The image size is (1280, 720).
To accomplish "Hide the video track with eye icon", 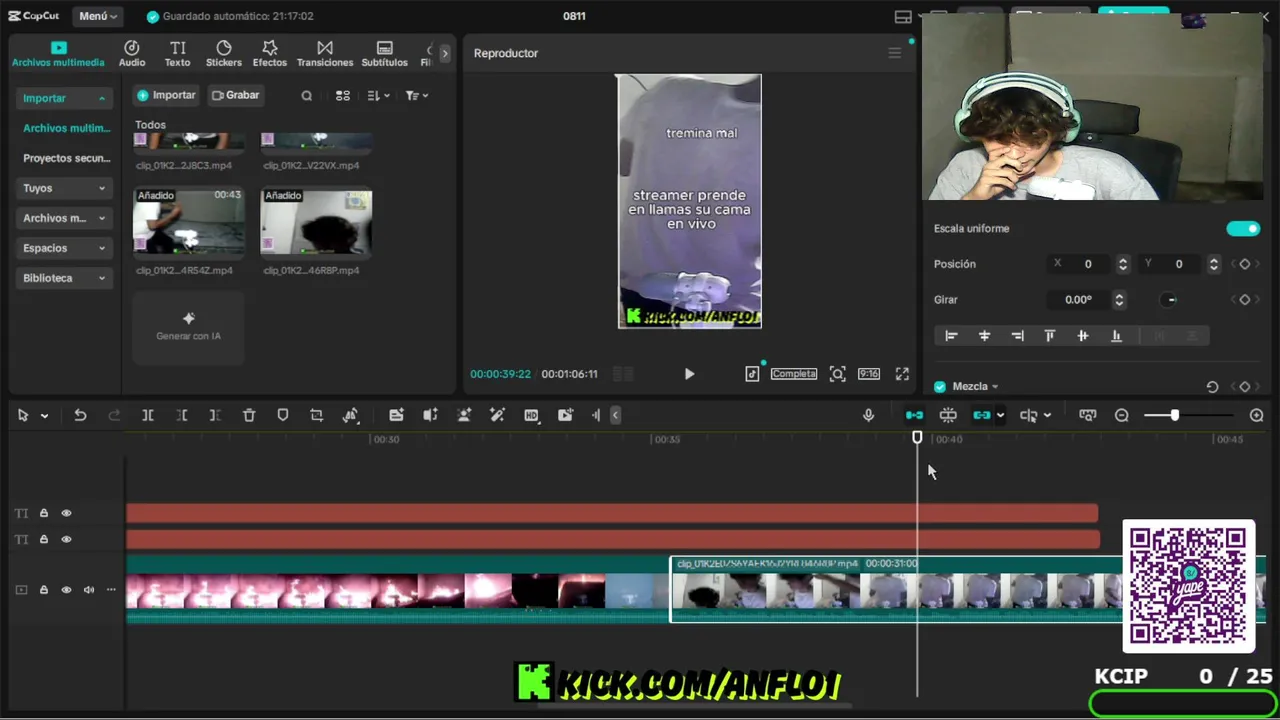I will [x=66, y=590].
